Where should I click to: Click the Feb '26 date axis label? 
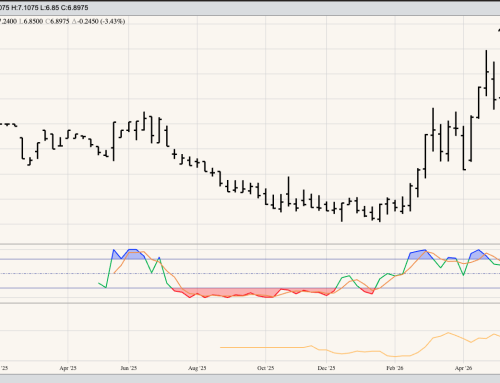click(395, 368)
